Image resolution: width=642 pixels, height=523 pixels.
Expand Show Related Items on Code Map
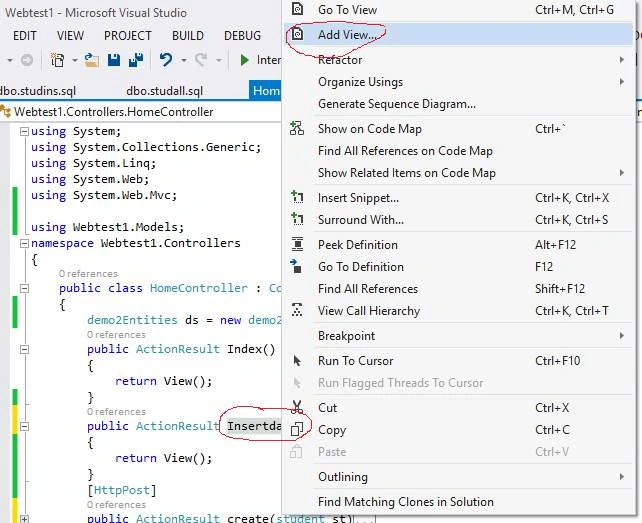point(622,172)
